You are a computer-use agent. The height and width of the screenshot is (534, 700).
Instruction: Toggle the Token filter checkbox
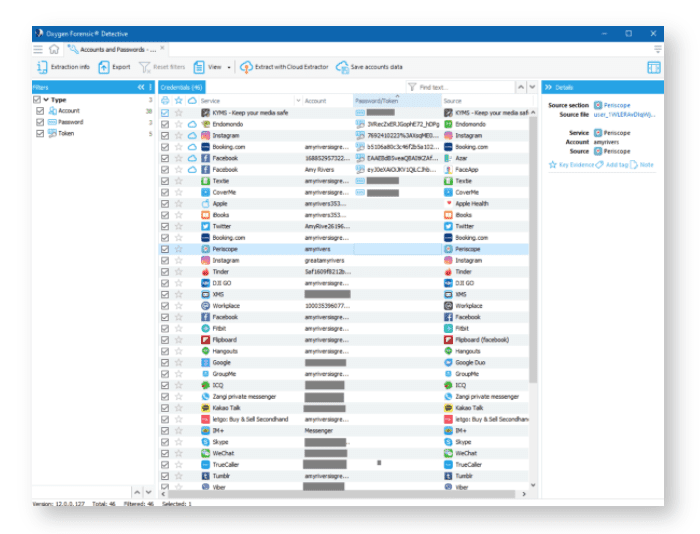click(x=40, y=133)
